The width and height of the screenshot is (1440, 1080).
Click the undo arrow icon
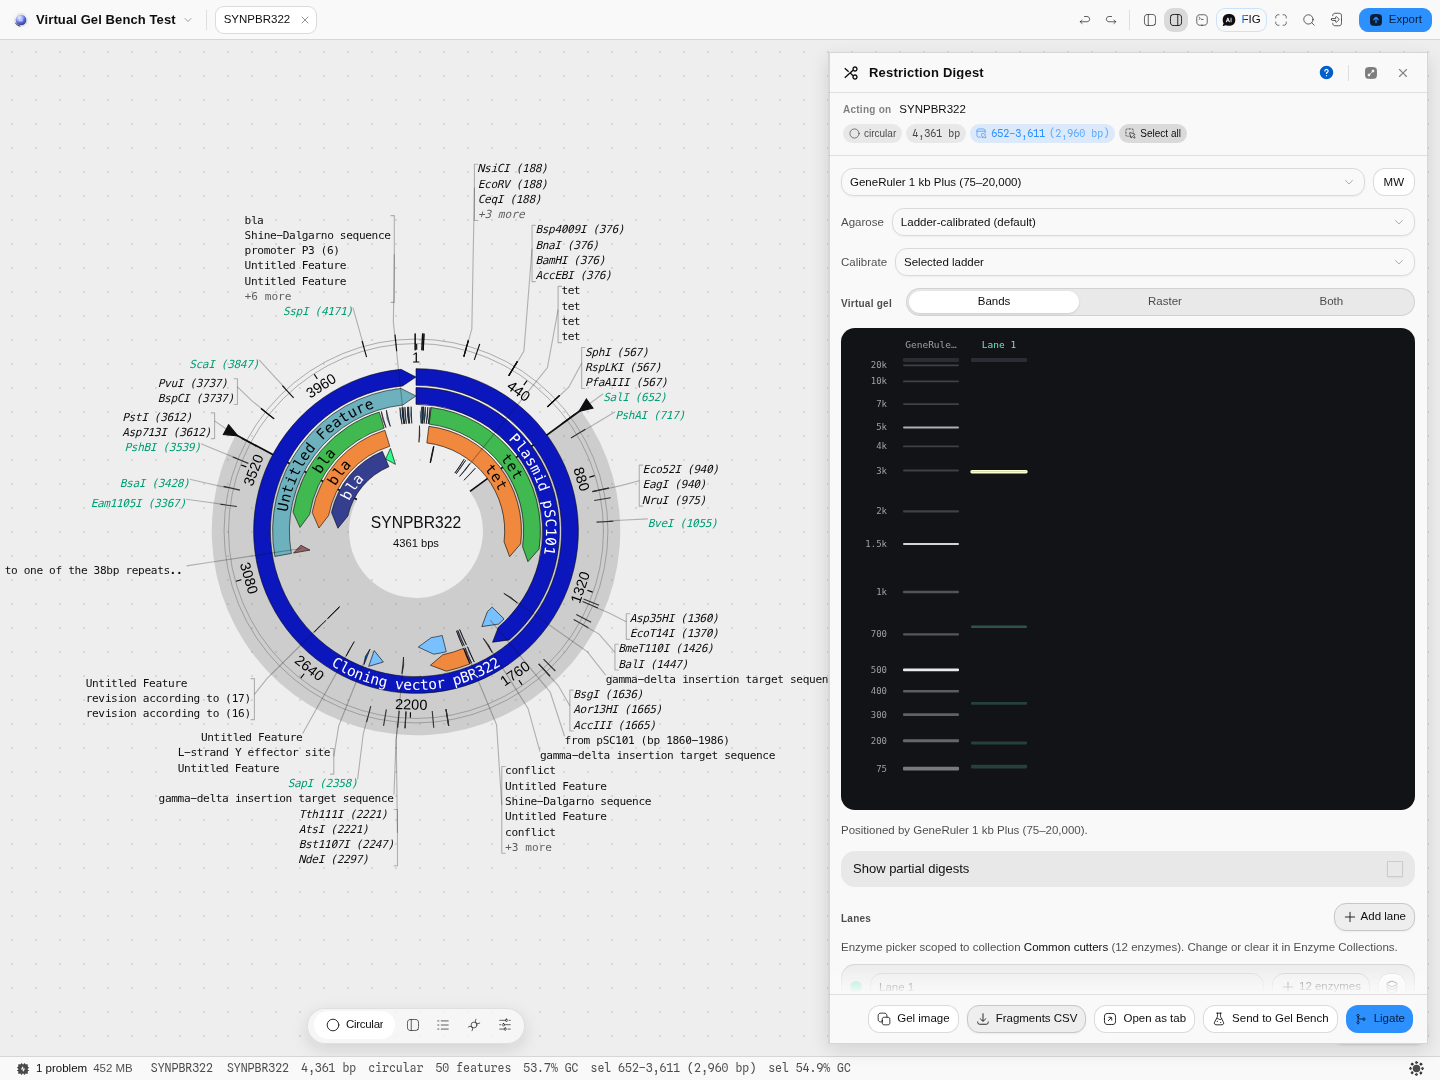[1084, 20]
